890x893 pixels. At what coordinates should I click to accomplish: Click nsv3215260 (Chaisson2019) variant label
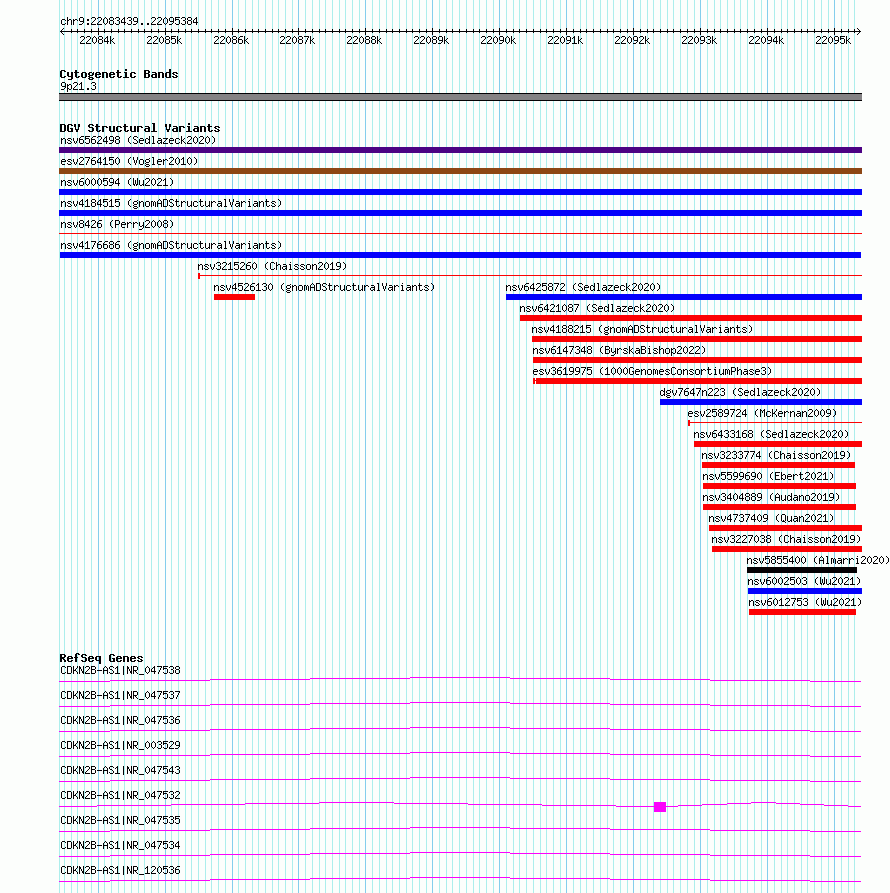click(272, 267)
